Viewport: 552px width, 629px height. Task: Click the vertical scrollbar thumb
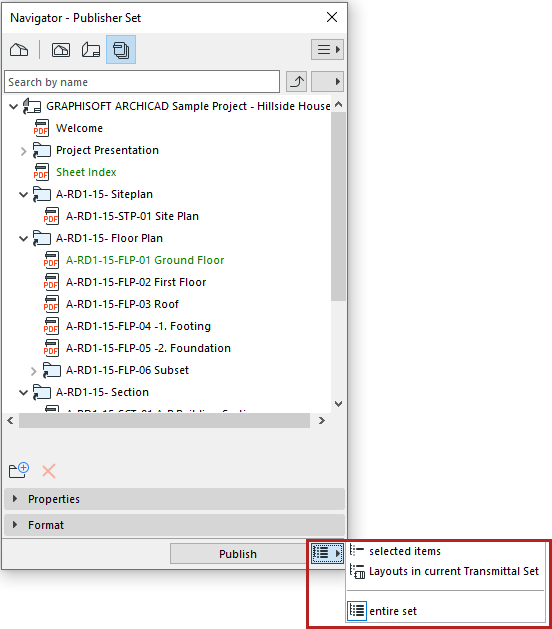338,206
